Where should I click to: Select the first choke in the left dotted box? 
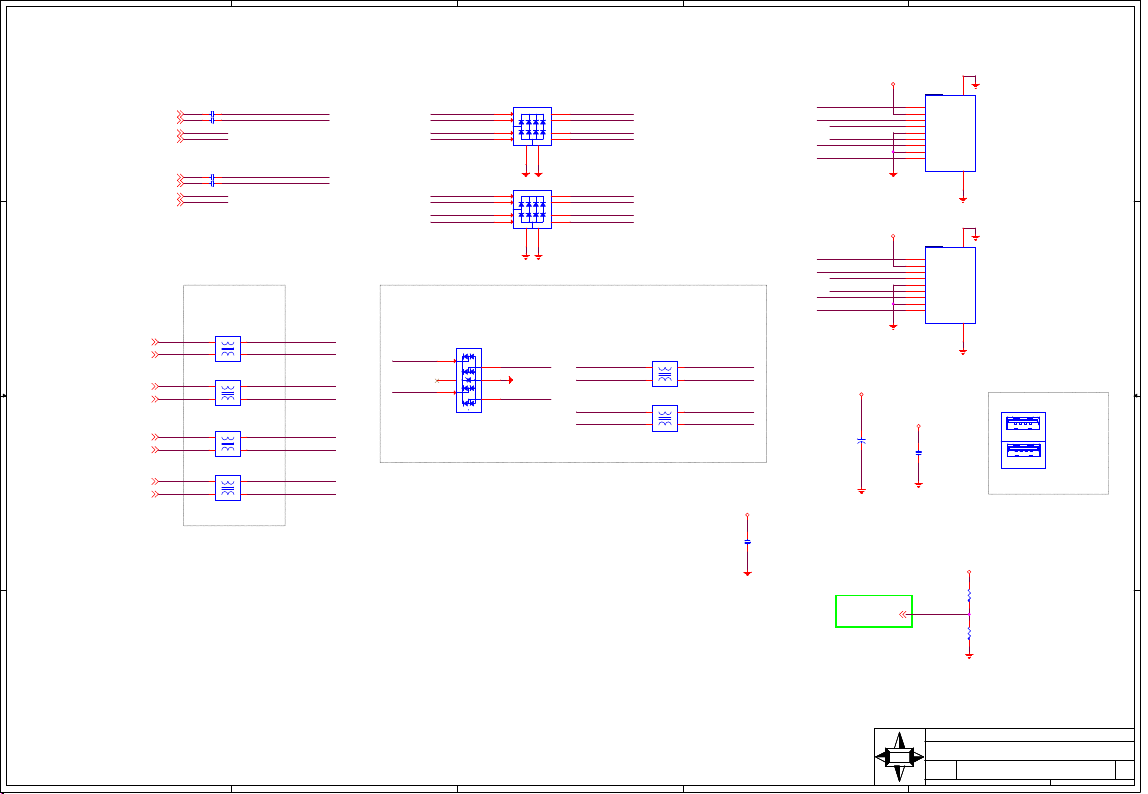[228, 349]
